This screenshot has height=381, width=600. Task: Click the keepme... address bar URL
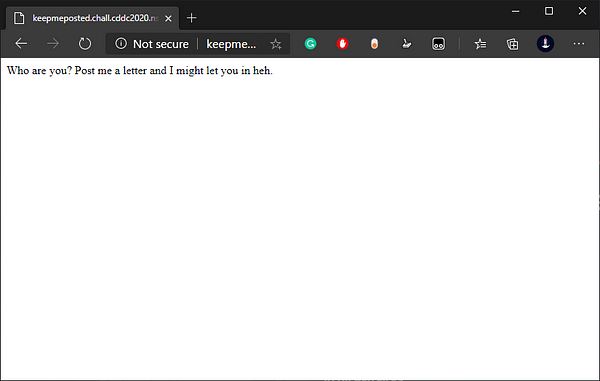[x=231, y=44]
